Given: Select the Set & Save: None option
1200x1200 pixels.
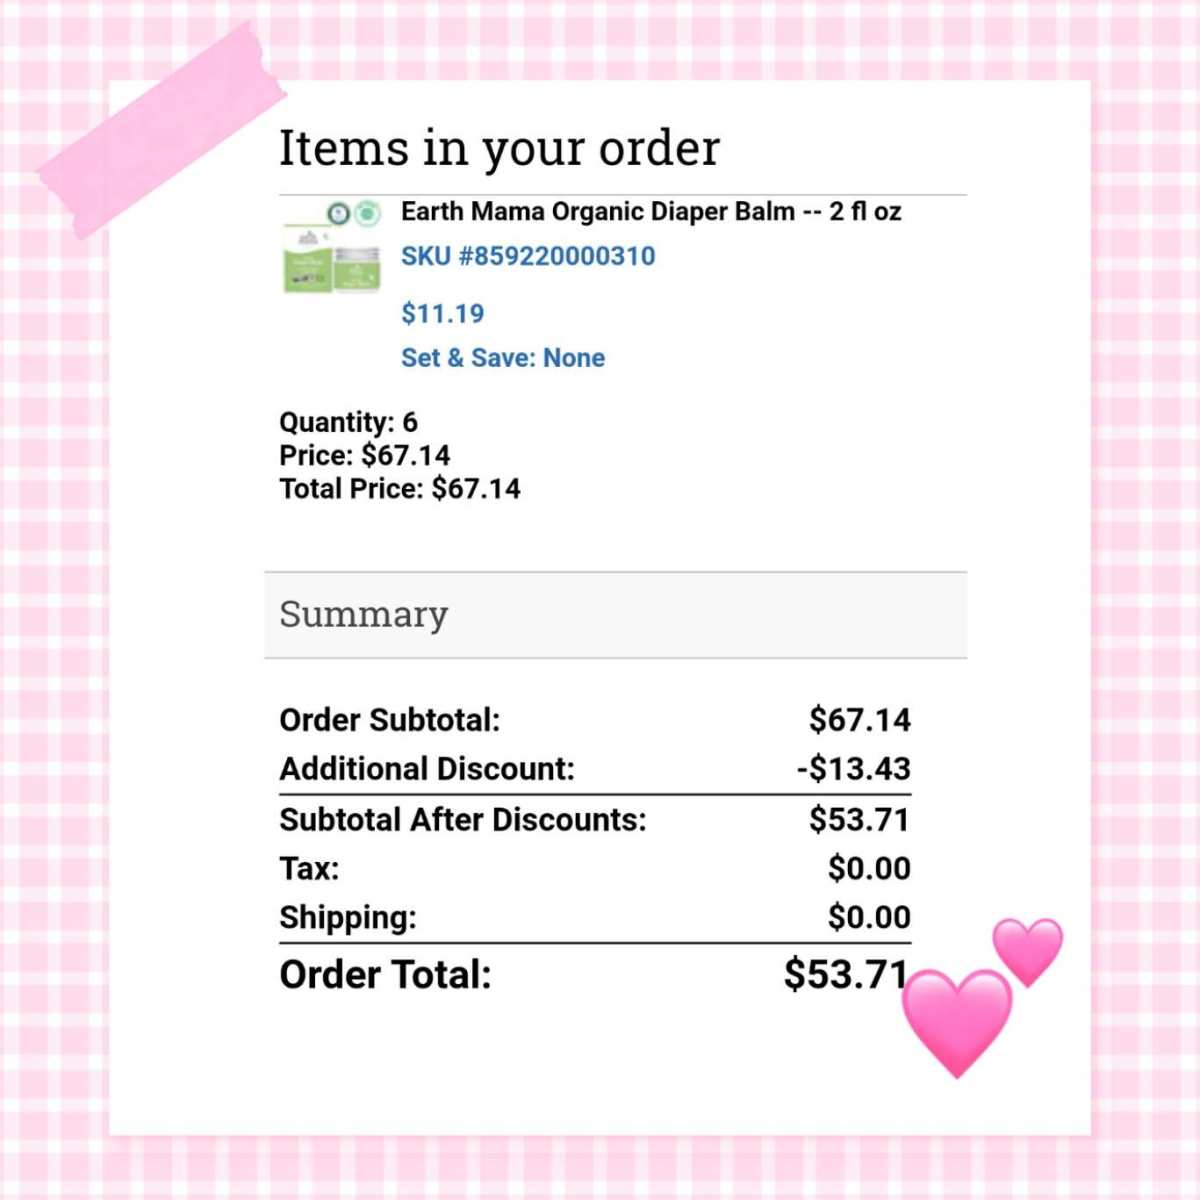Looking at the screenshot, I should [503, 358].
